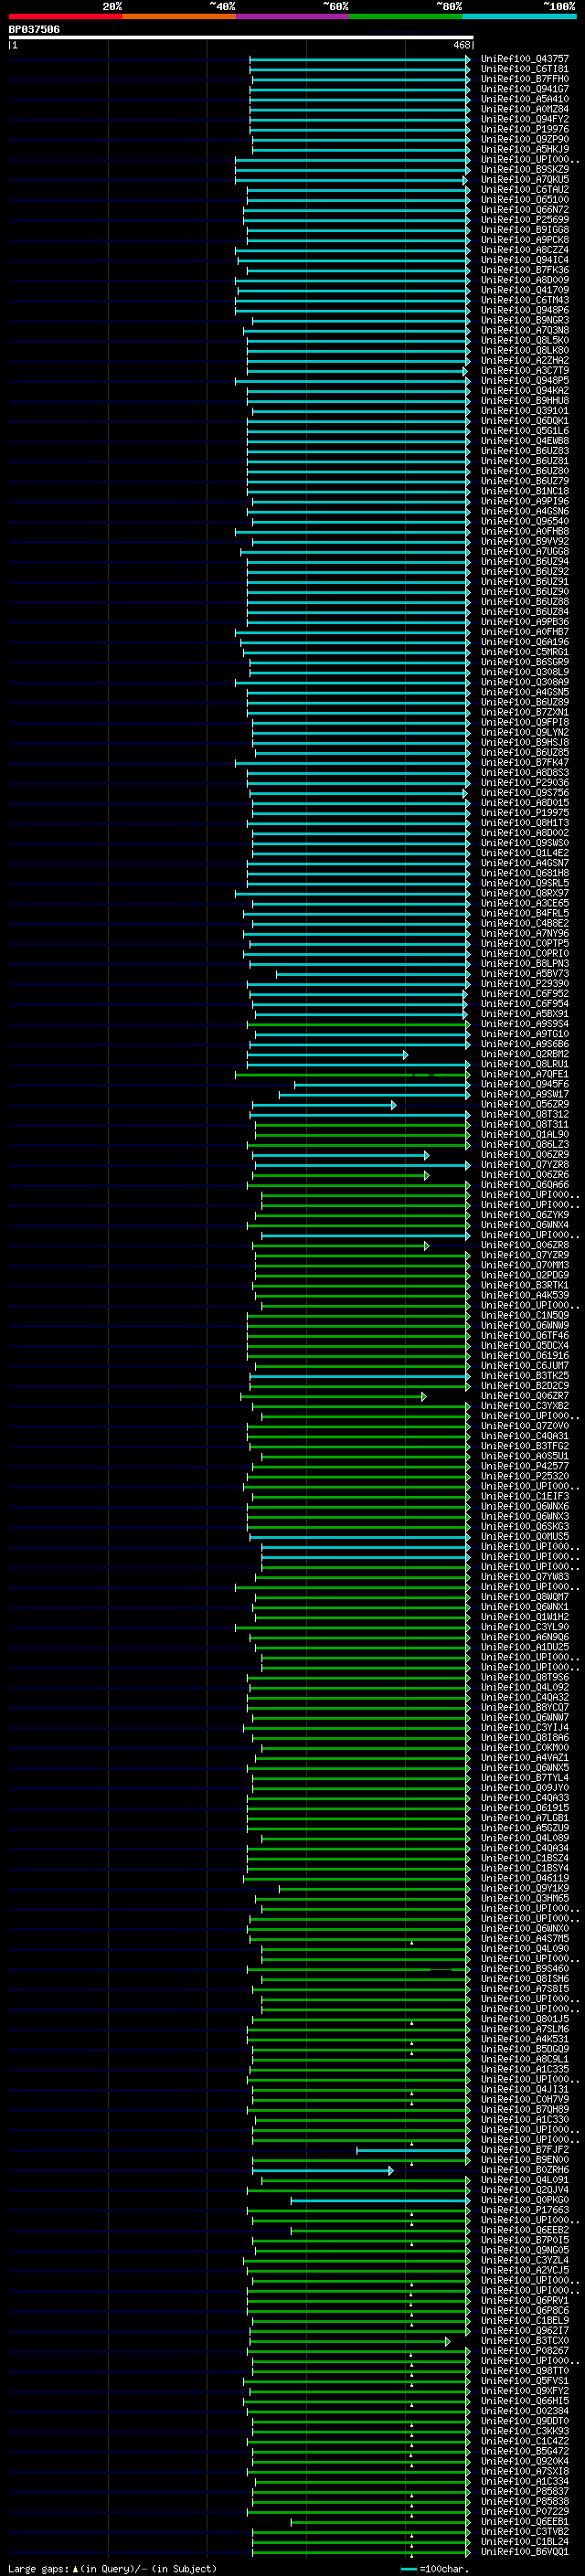Click hit label UniRef100_Q41709

(524, 290)
